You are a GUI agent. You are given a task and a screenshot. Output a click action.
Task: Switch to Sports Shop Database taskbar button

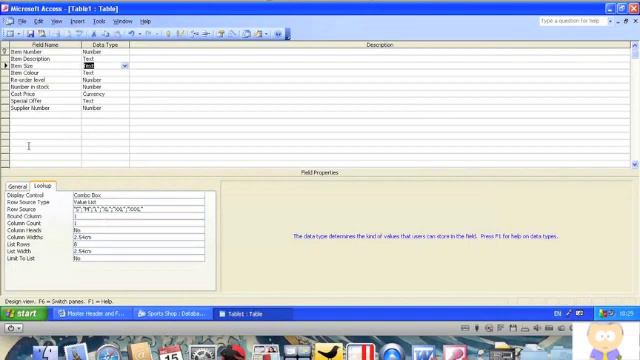(172, 314)
